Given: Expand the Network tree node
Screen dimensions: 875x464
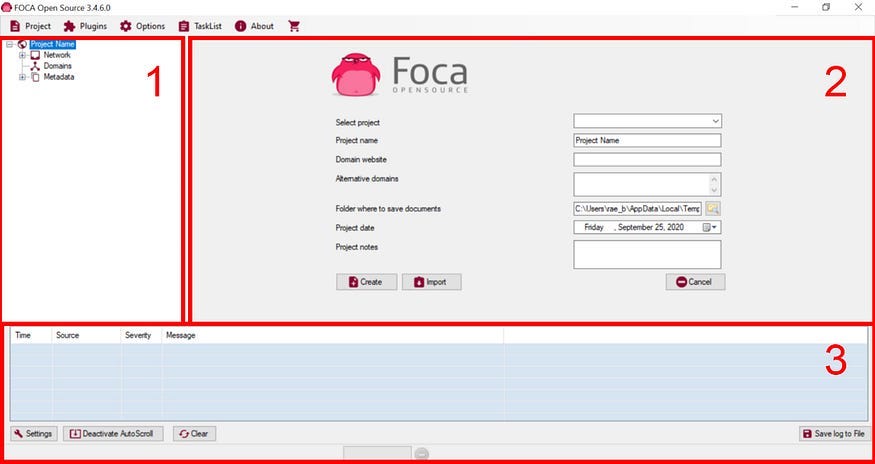Looking at the screenshot, I should click(22, 55).
